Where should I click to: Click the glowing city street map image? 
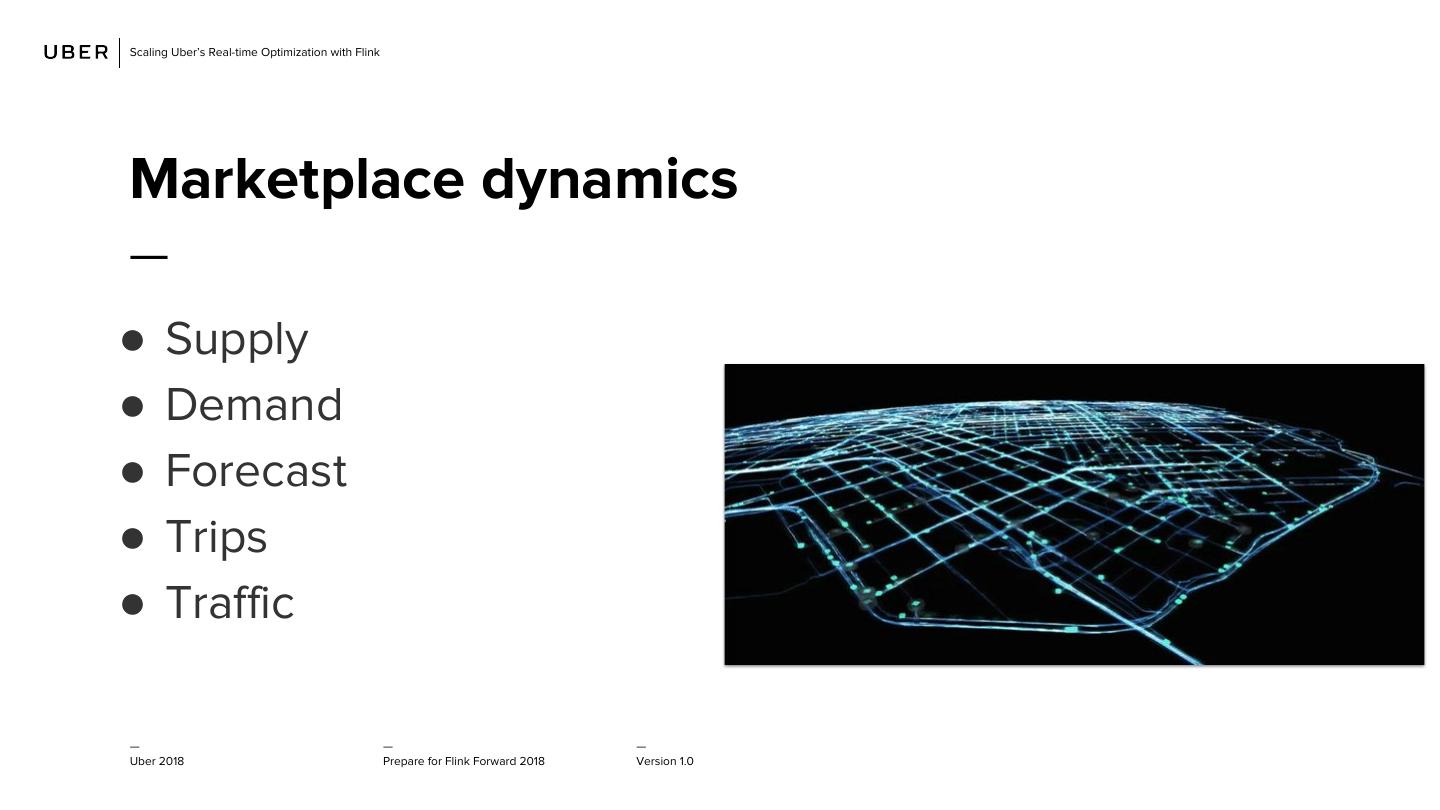click(x=1074, y=514)
